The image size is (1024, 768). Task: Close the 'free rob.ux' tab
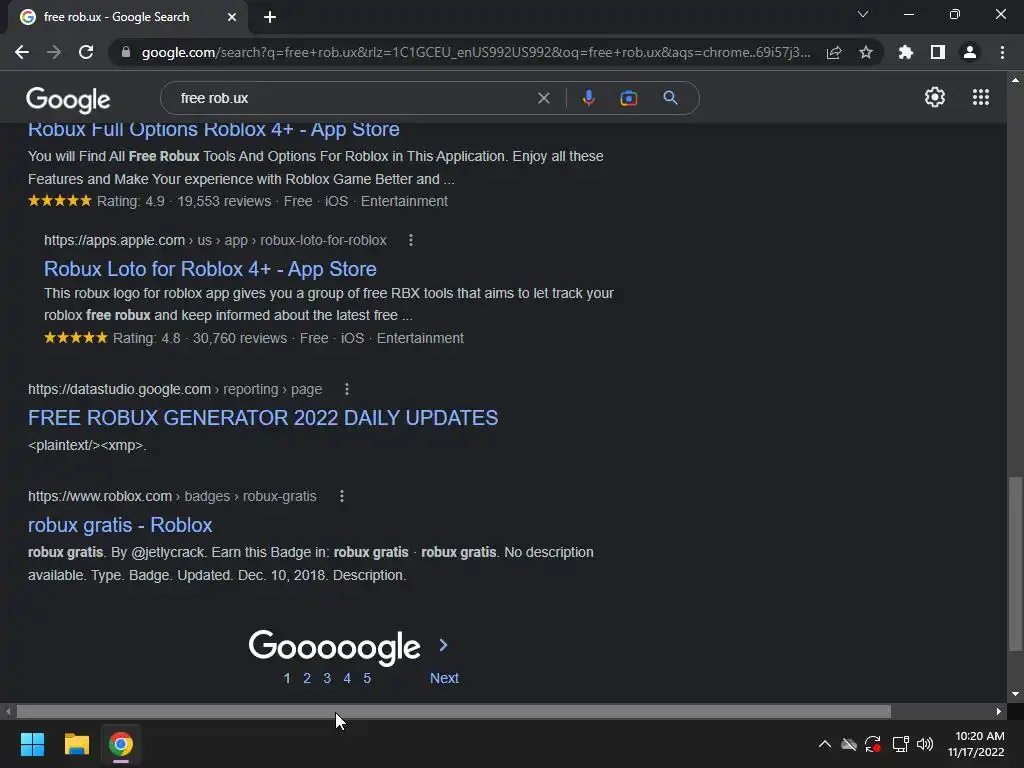click(x=232, y=17)
